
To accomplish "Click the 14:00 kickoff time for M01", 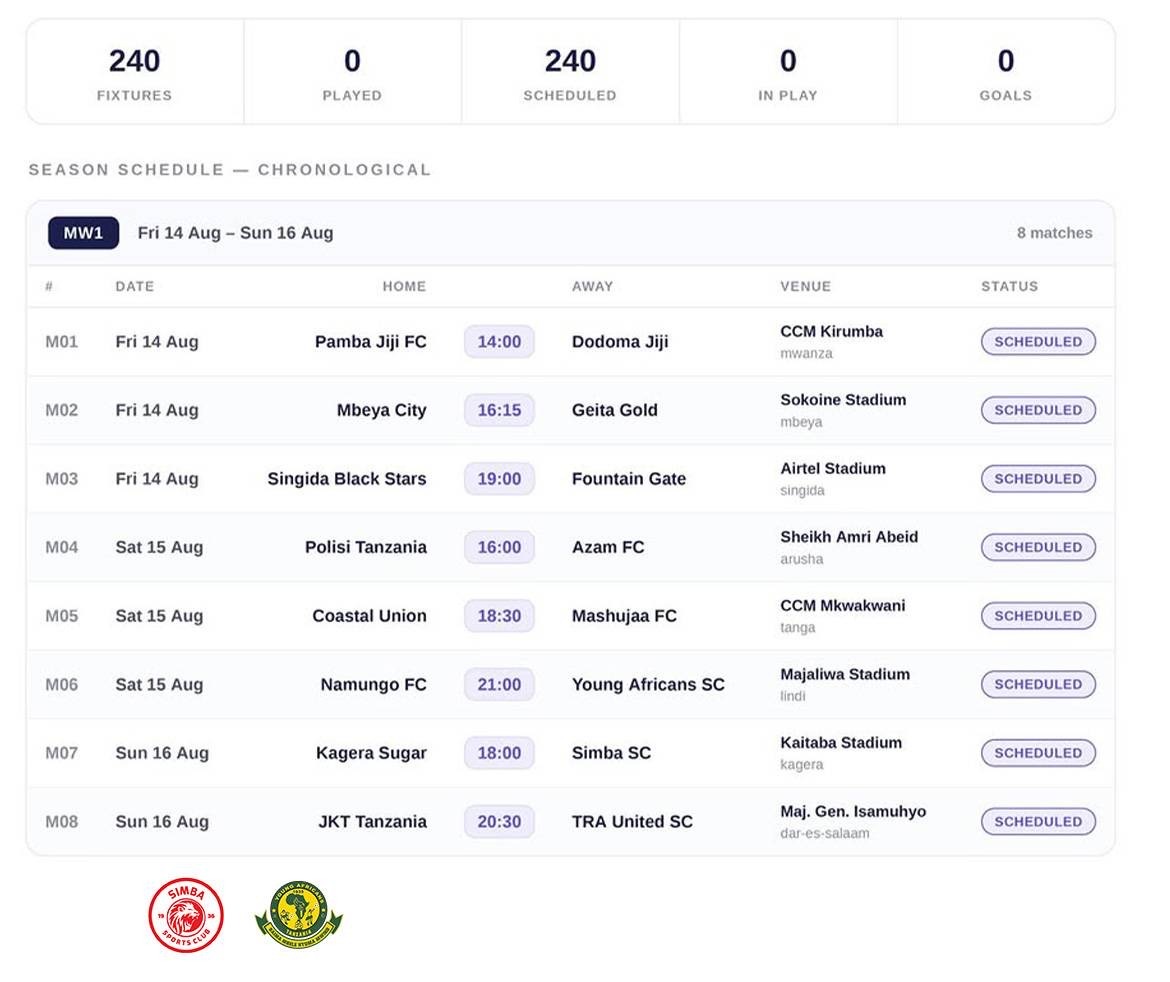I will tap(499, 342).
